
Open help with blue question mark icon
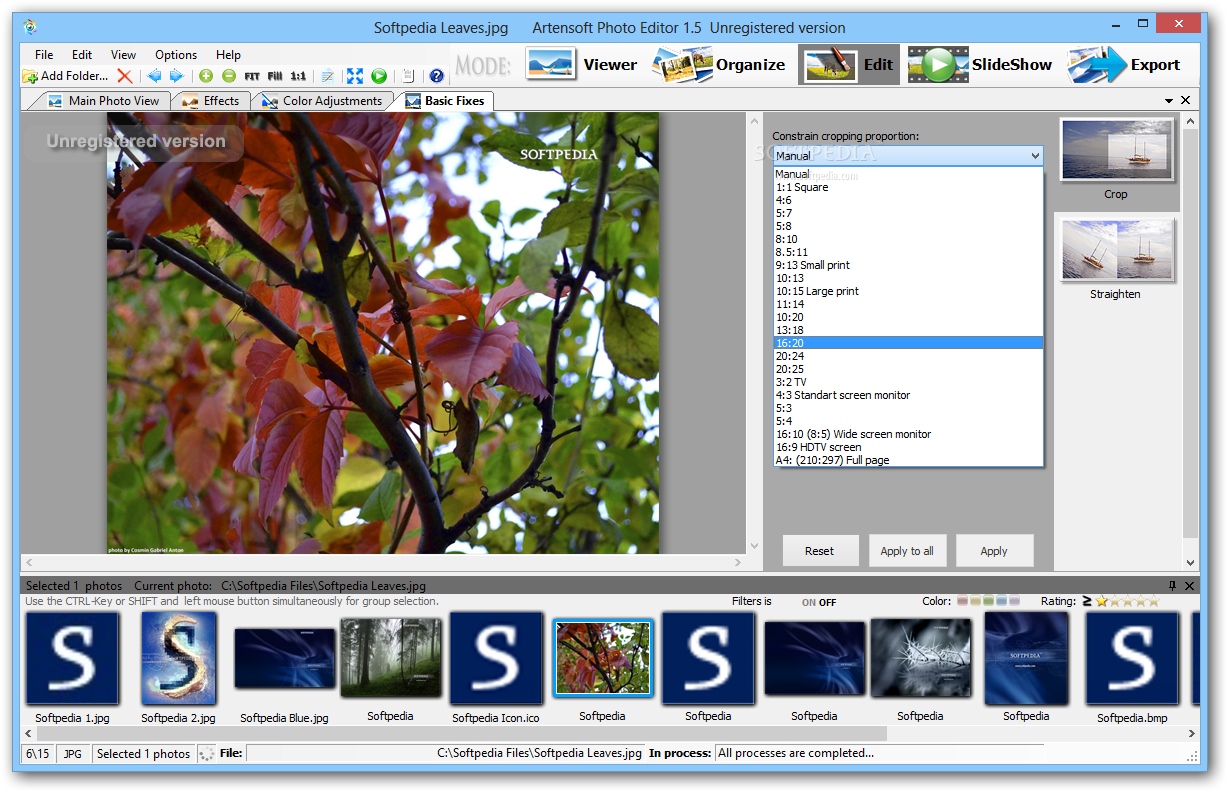pyautogui.click(x=436, y=76)
